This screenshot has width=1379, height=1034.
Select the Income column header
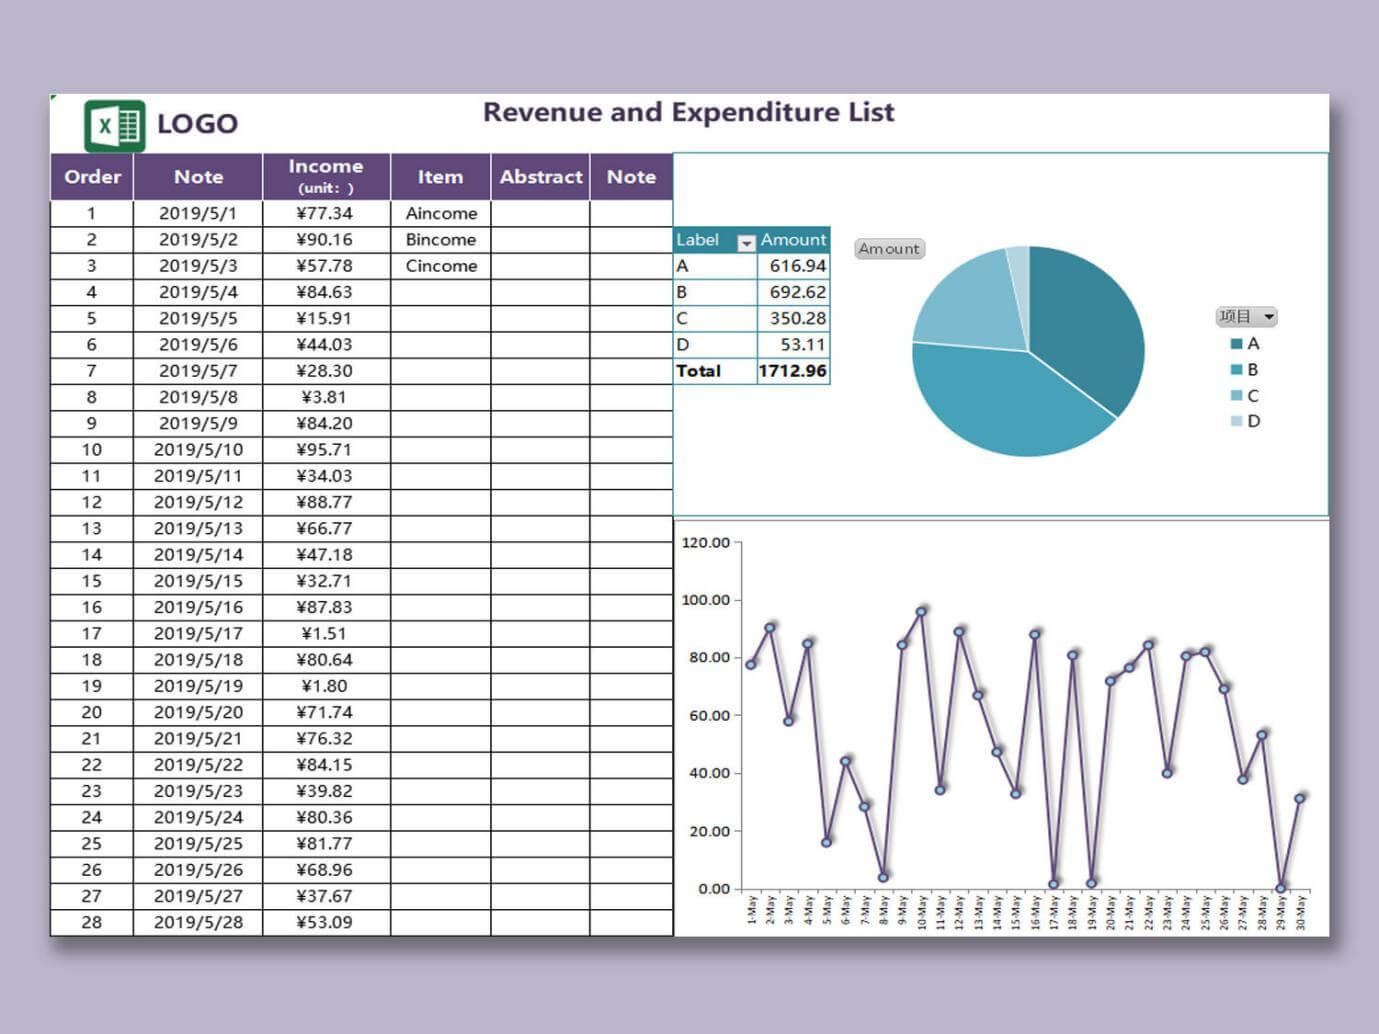(326, 177)
